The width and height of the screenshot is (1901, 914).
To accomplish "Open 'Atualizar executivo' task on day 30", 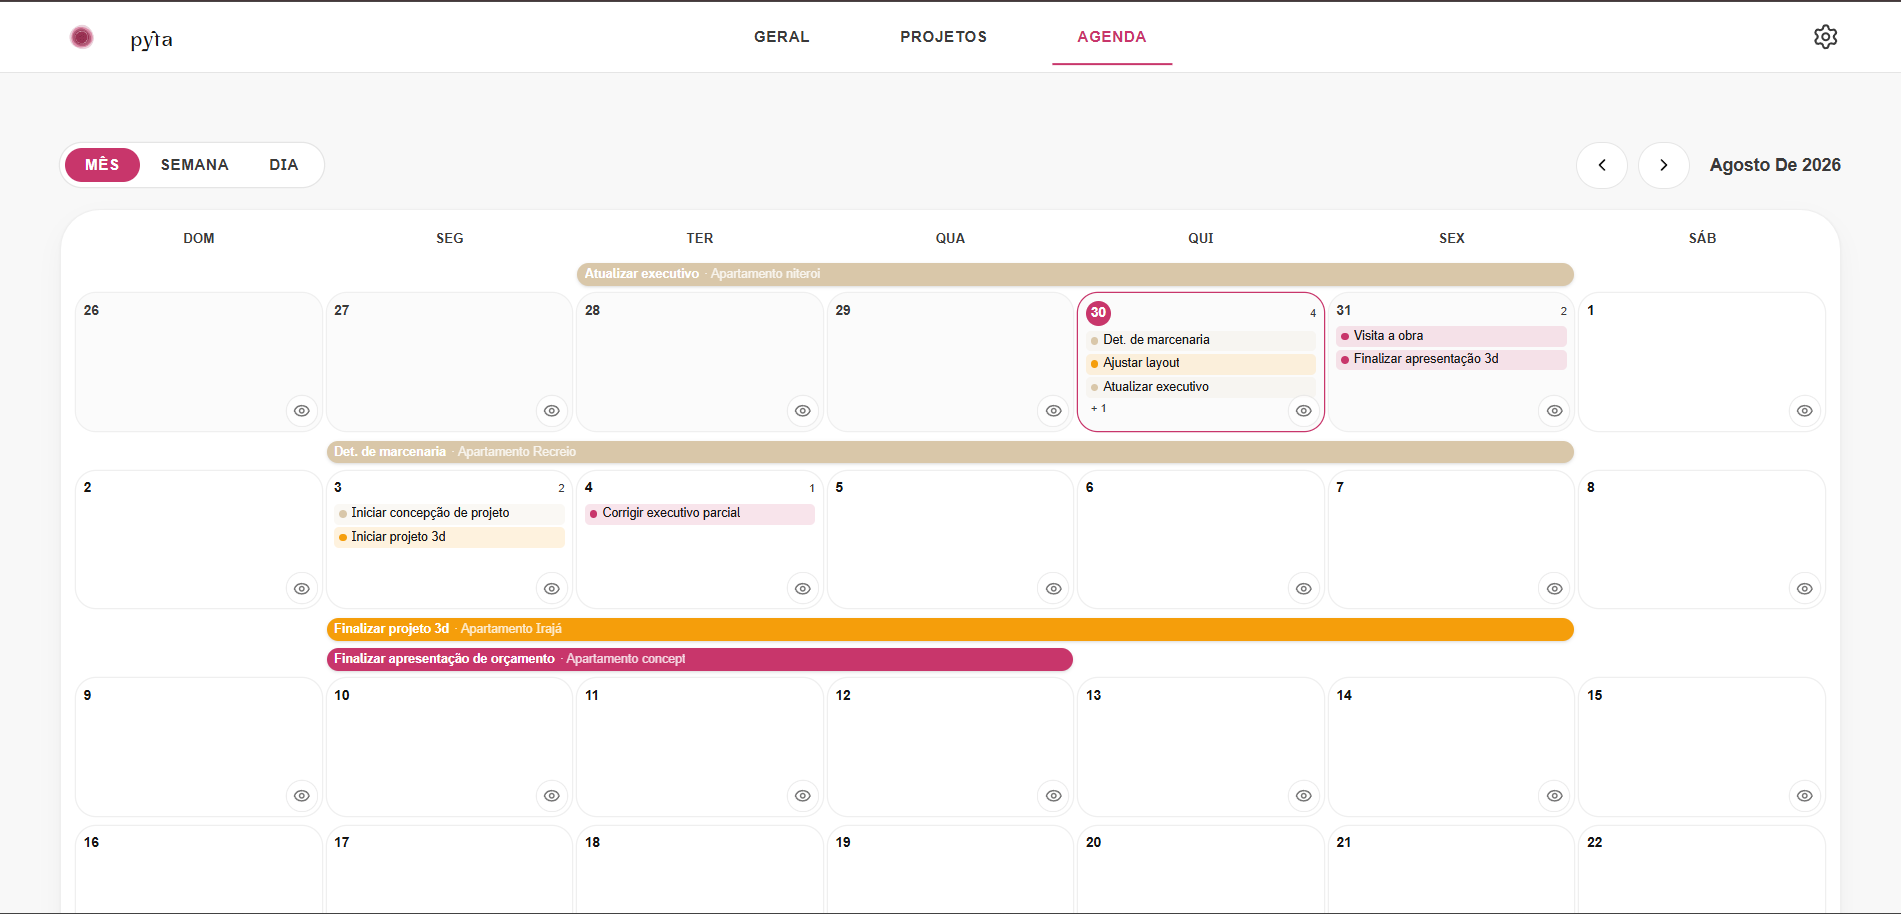I will coord(1201,387).
